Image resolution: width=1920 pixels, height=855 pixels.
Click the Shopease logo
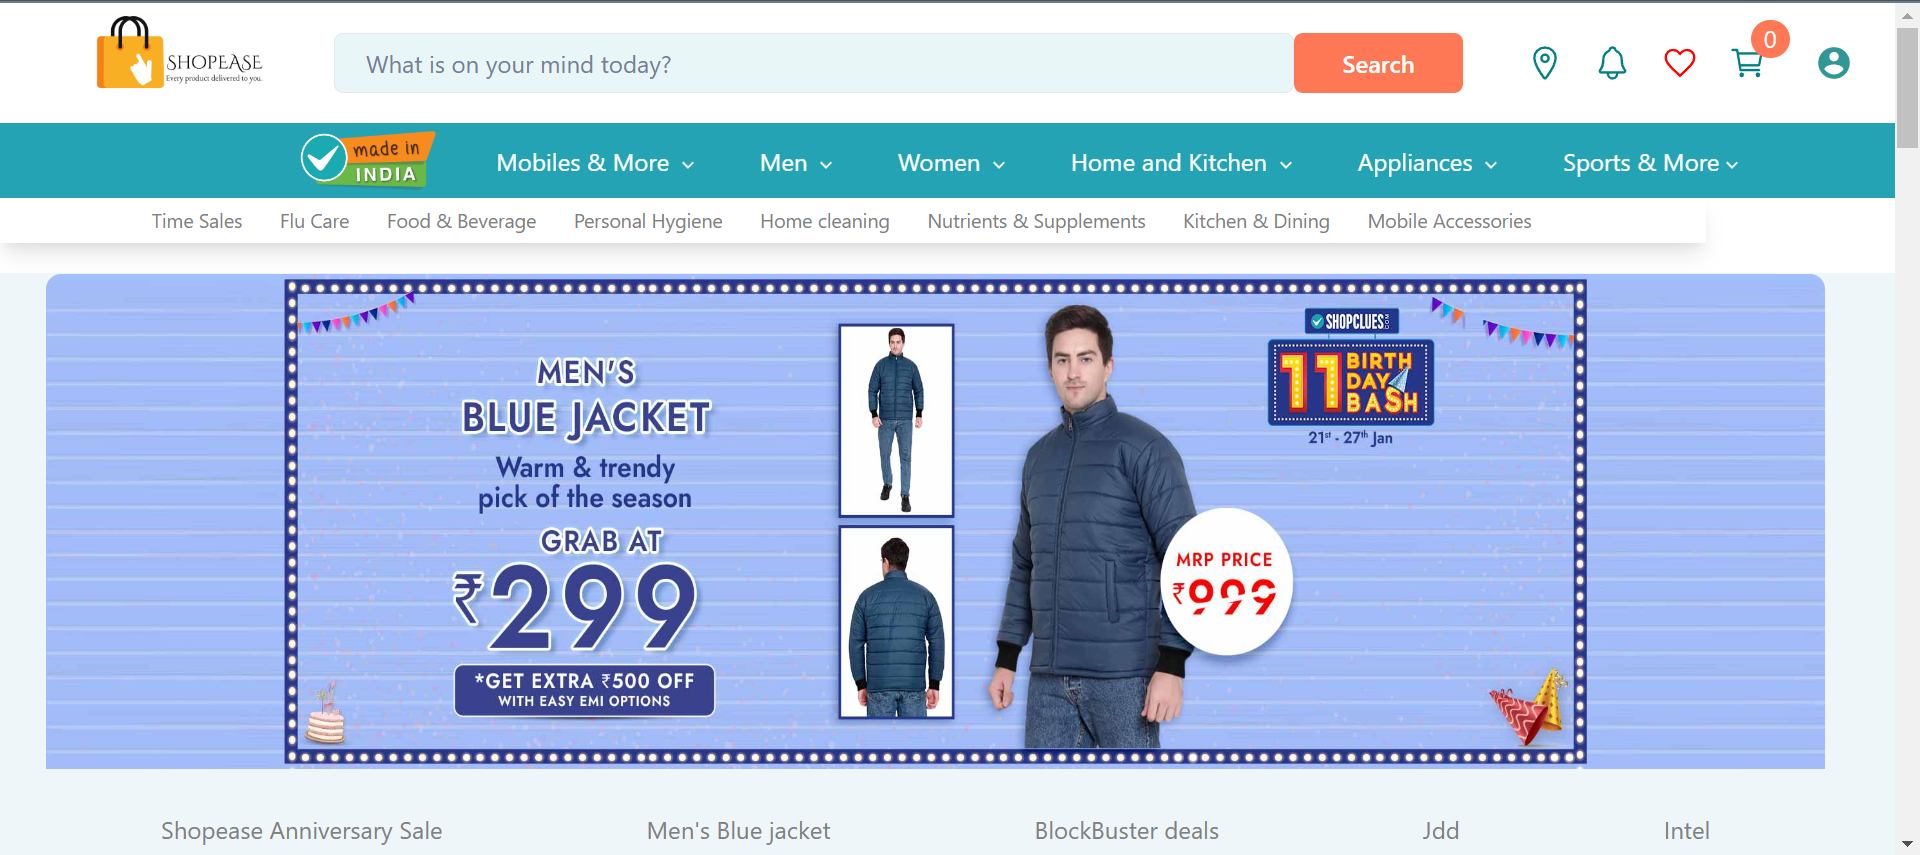(180, 53)
